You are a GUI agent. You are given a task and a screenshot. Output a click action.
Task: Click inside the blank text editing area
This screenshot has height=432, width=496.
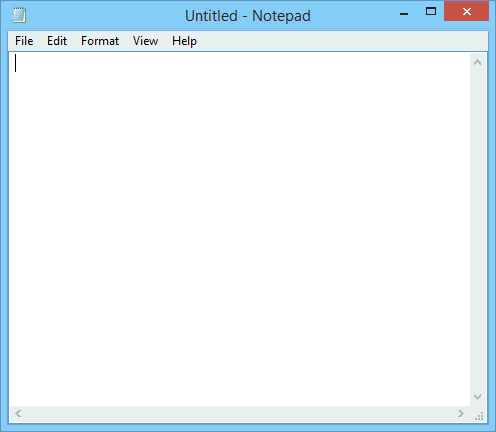pos(239,229)
